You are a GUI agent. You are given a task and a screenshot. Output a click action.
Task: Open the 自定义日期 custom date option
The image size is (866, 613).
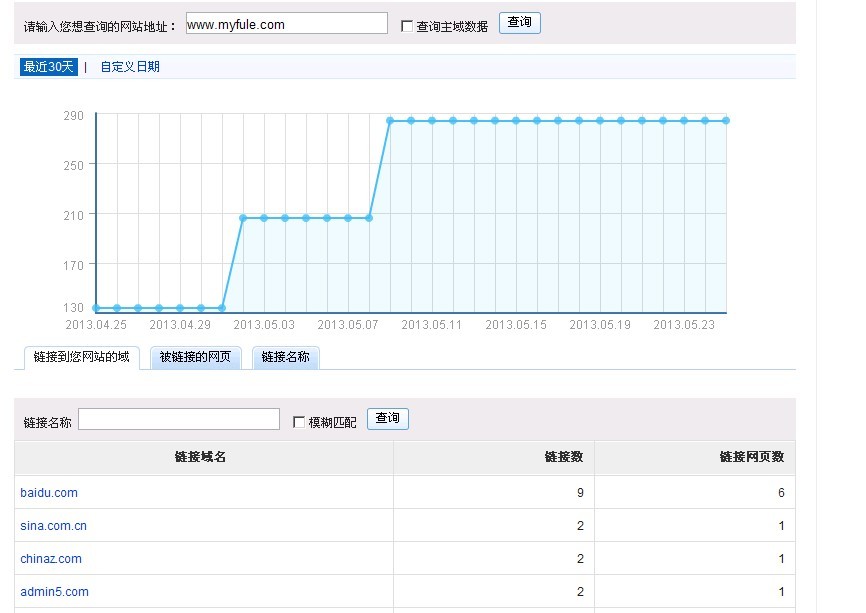[x=130, y=67]
